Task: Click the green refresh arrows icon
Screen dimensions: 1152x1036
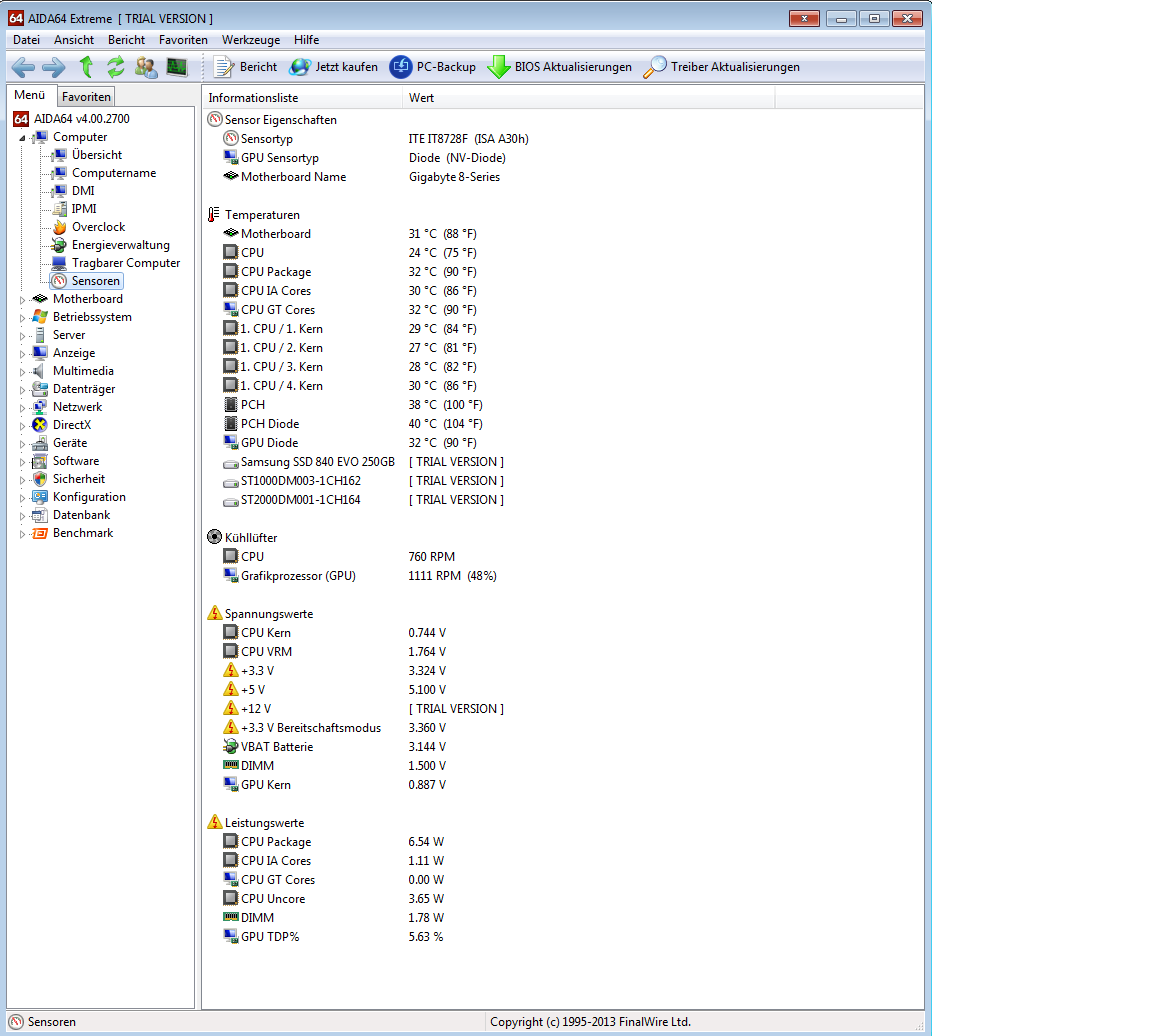Action: [x=115, y=67]
